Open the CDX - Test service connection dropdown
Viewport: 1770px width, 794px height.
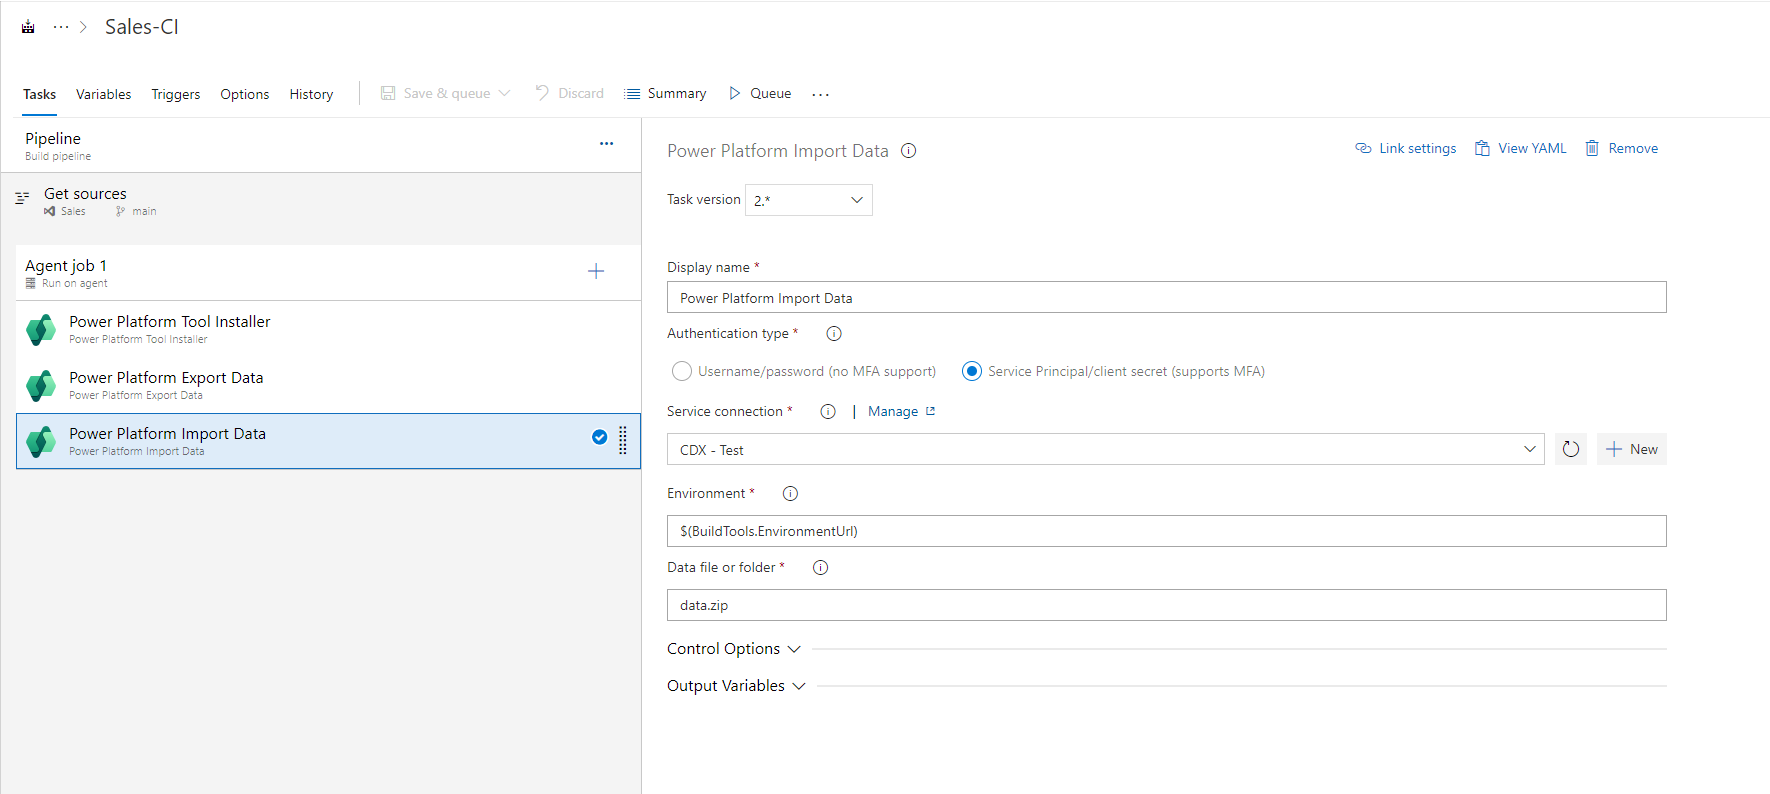1106,450
